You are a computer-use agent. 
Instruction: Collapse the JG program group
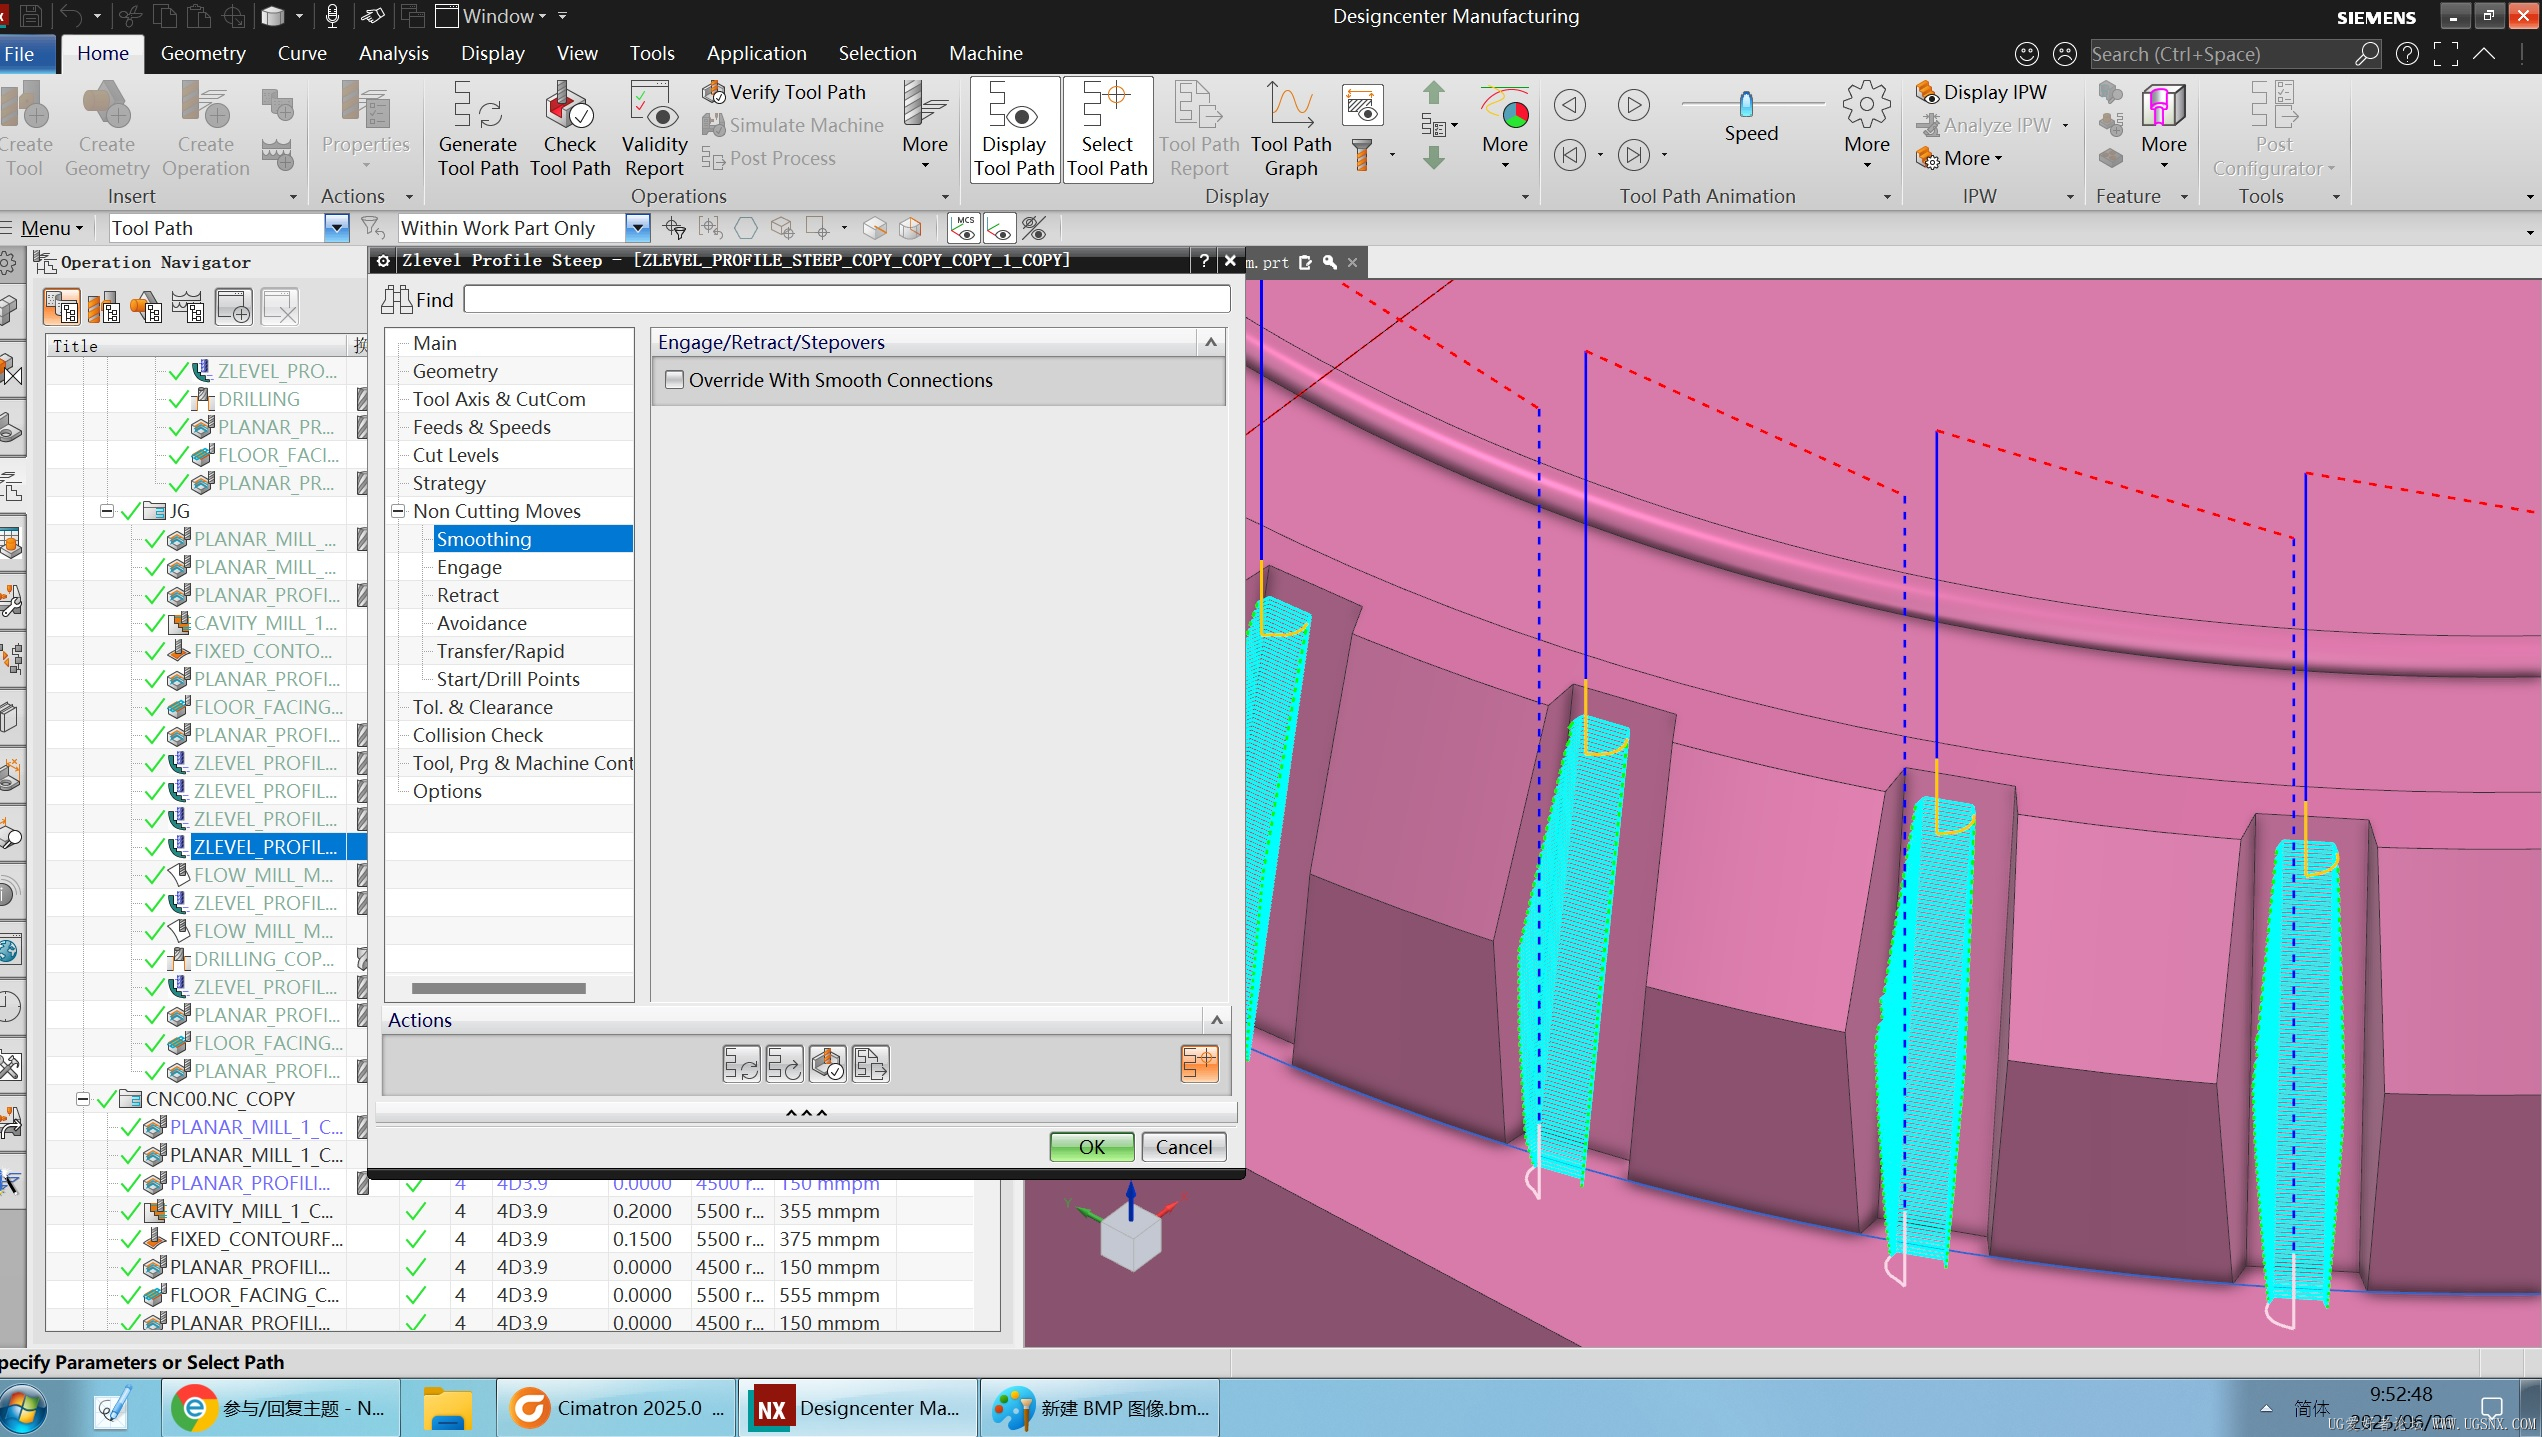pyautogui.click(x=107, y=511)
